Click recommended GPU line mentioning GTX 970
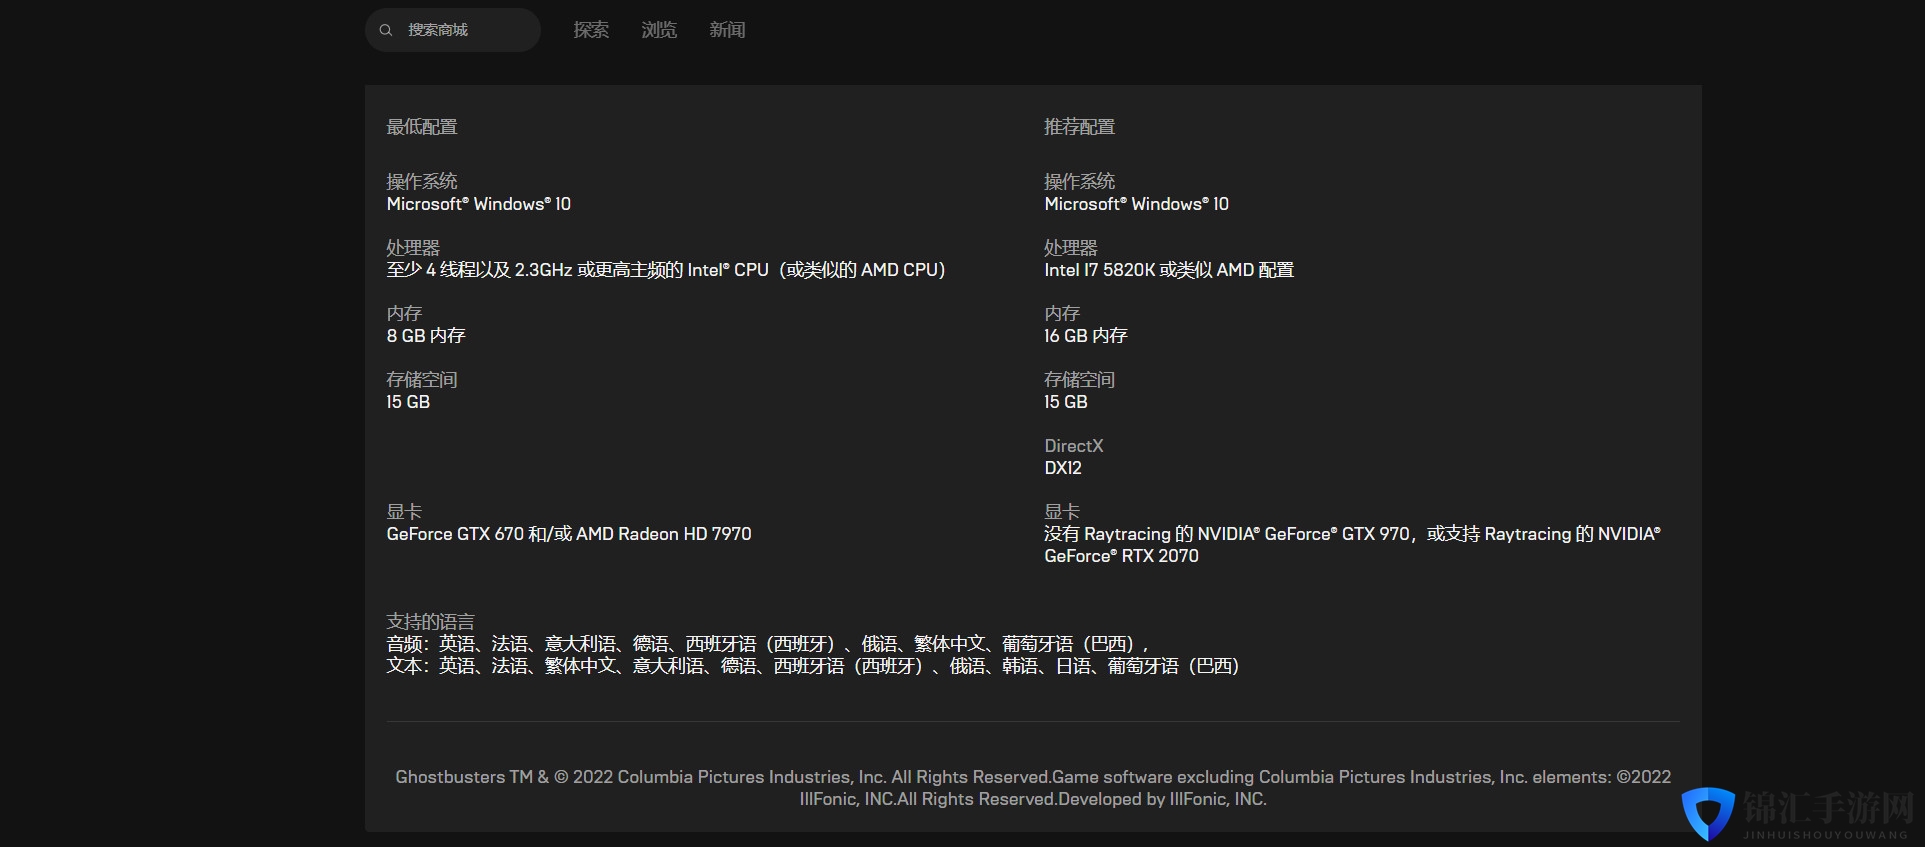 point(1352,534)
